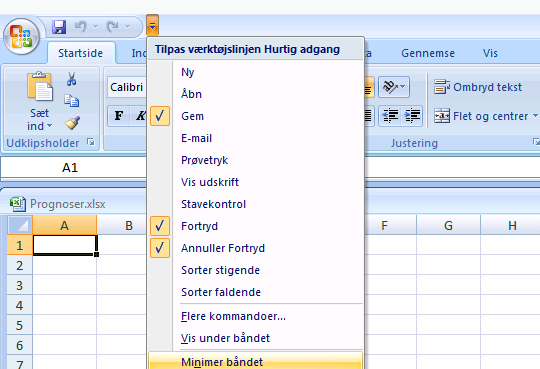This screenshot has height=369, width=540.
Task: Open Flere kommandoer... dialog
Action: (256, 316)
